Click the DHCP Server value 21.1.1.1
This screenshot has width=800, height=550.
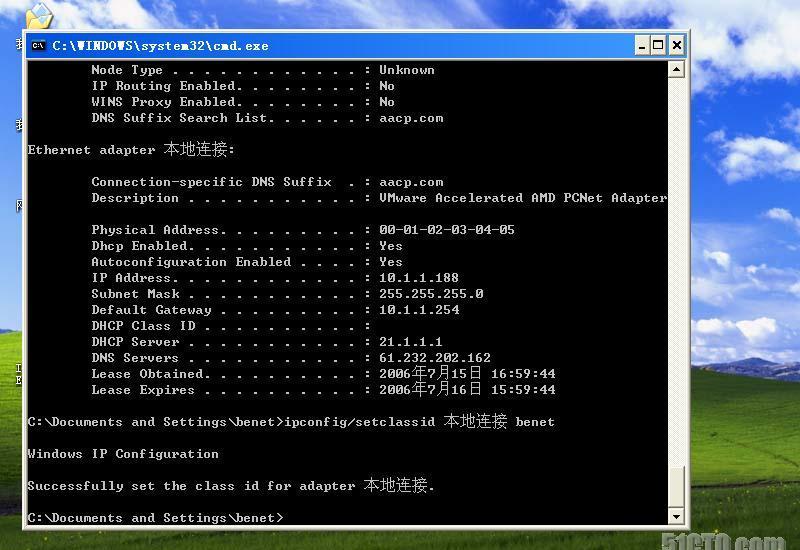(410, 342)
